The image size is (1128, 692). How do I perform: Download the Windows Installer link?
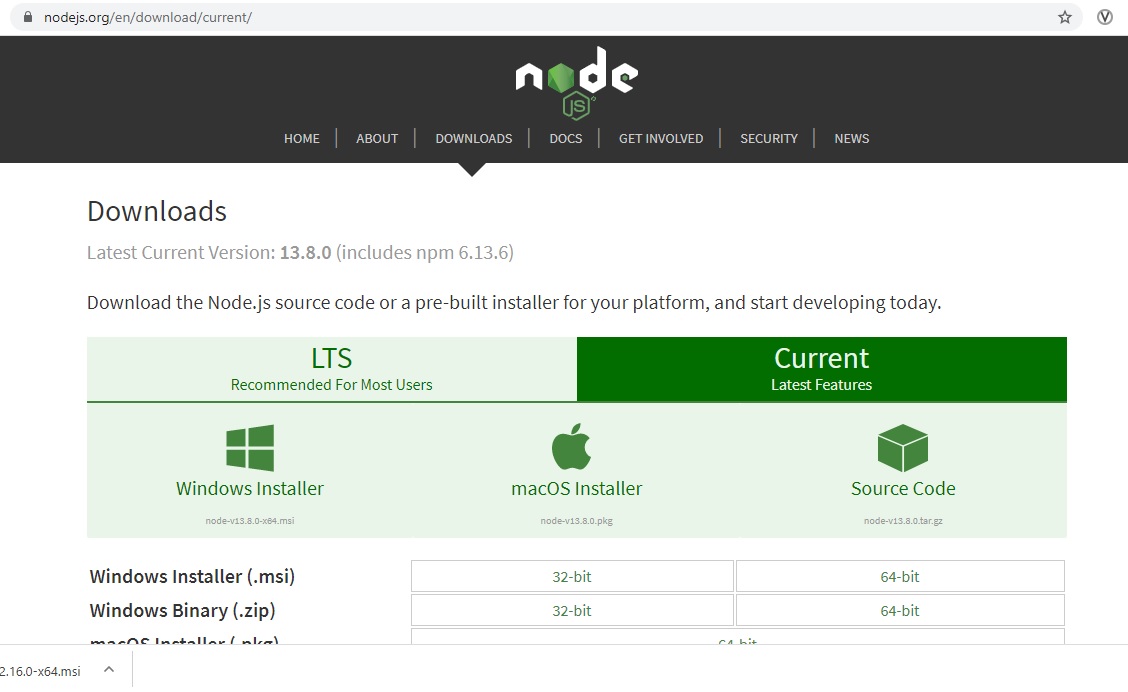point(250,488)
